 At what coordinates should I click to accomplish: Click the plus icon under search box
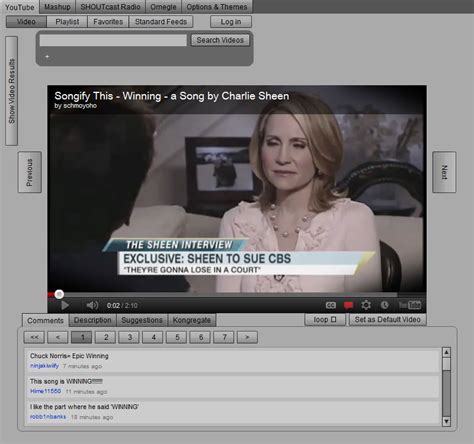point(47,57)
